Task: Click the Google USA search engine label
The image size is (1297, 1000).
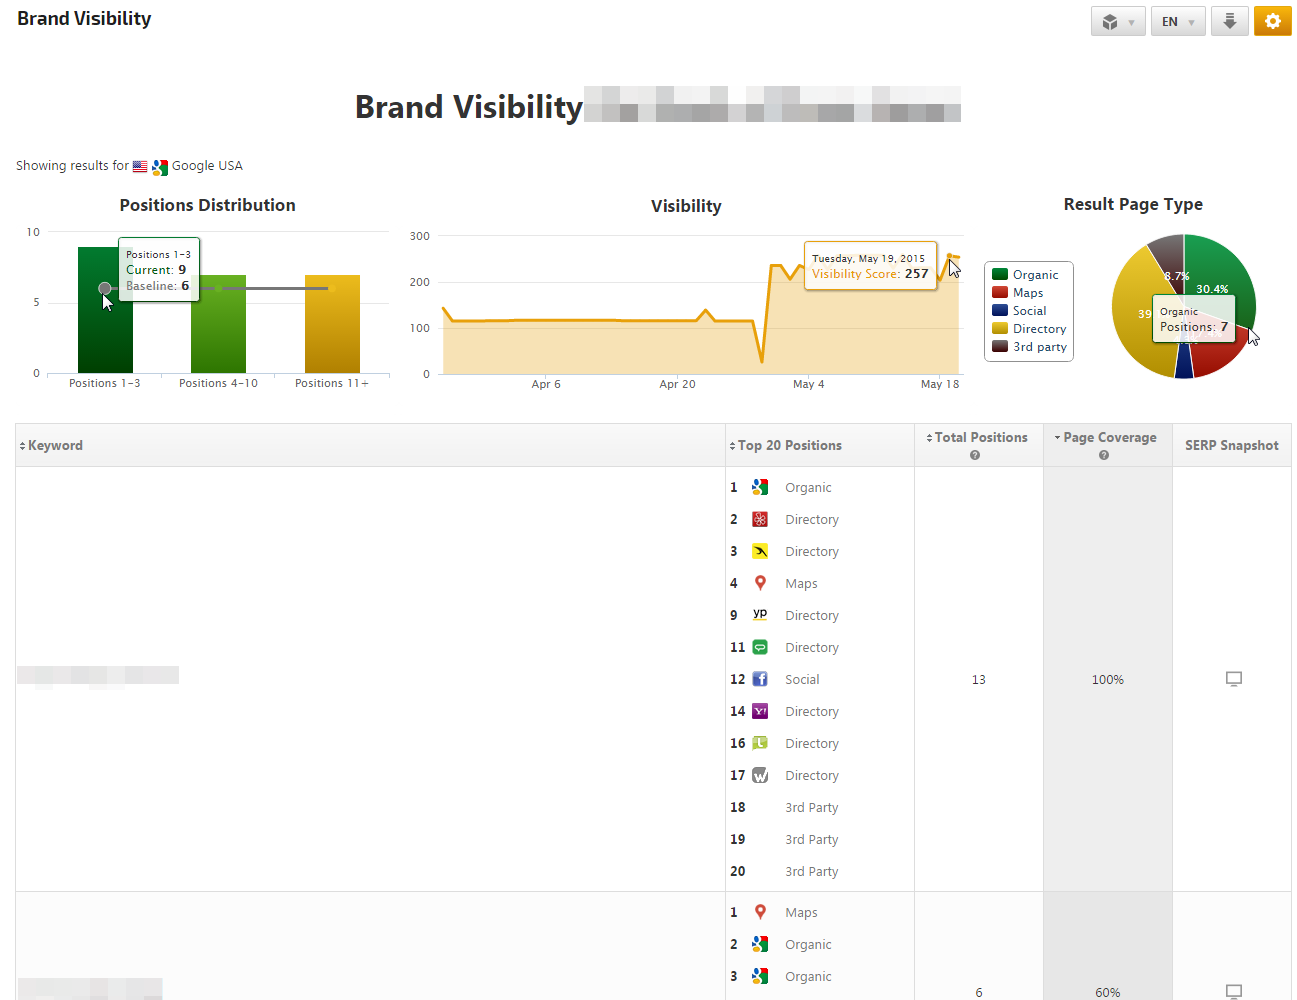Action: tap(206, 166)
